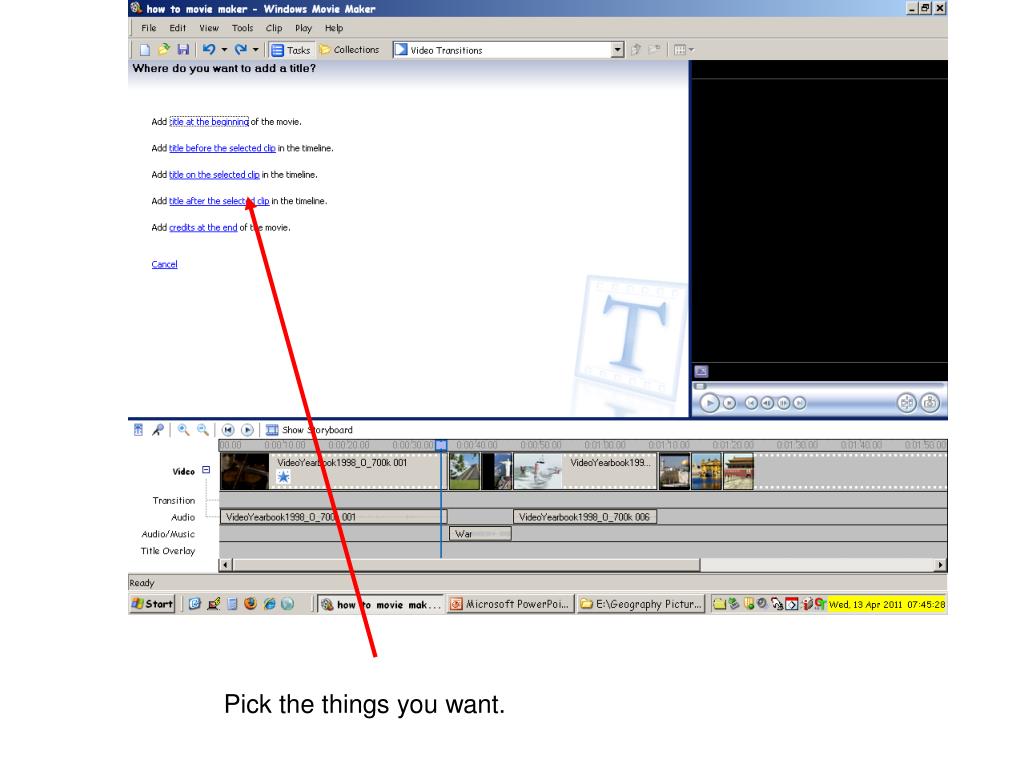Select the VideoYearbook199... second video clip
1024x768 pixels.
click(x=585, y=472)
